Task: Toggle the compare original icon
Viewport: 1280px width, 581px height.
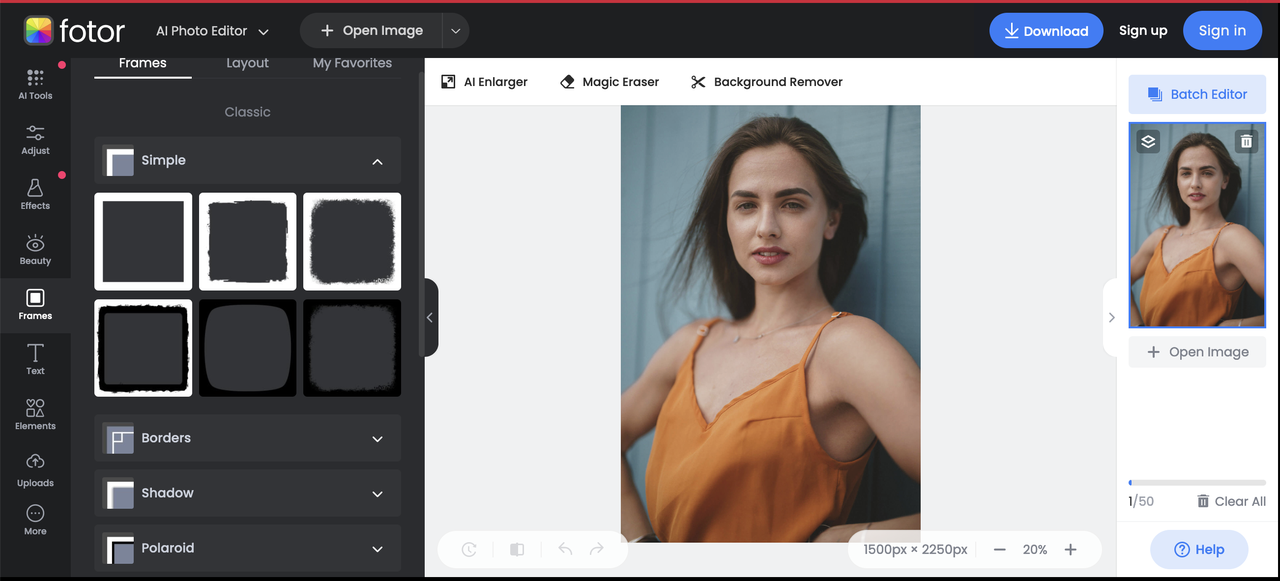Action: pyautogui.click(x=517, y=549)
